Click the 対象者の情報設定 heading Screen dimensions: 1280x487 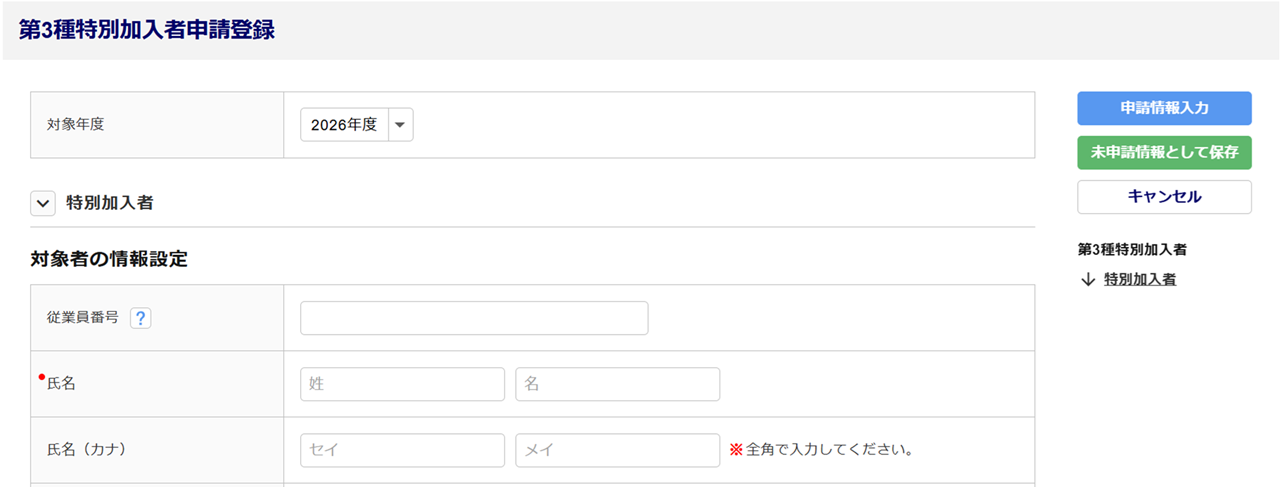109,259
